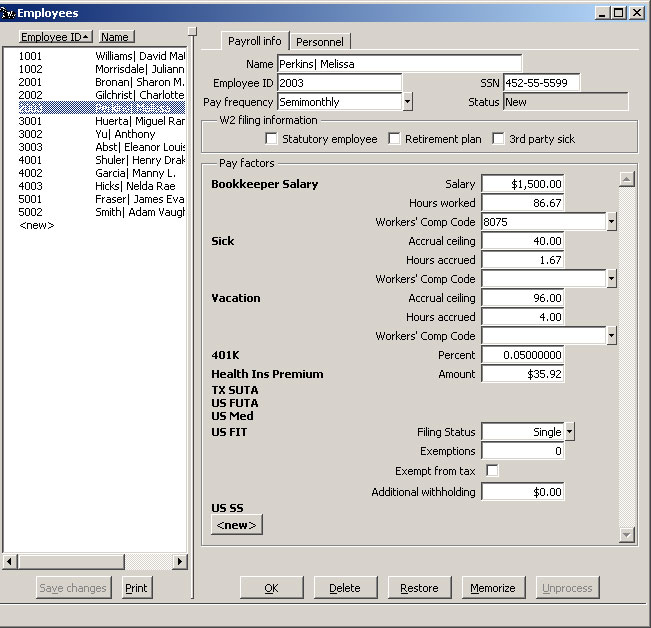Select employee 5002 Smith, Adam
This screenshot has height=628, width=651.
(x=101, y=212)
